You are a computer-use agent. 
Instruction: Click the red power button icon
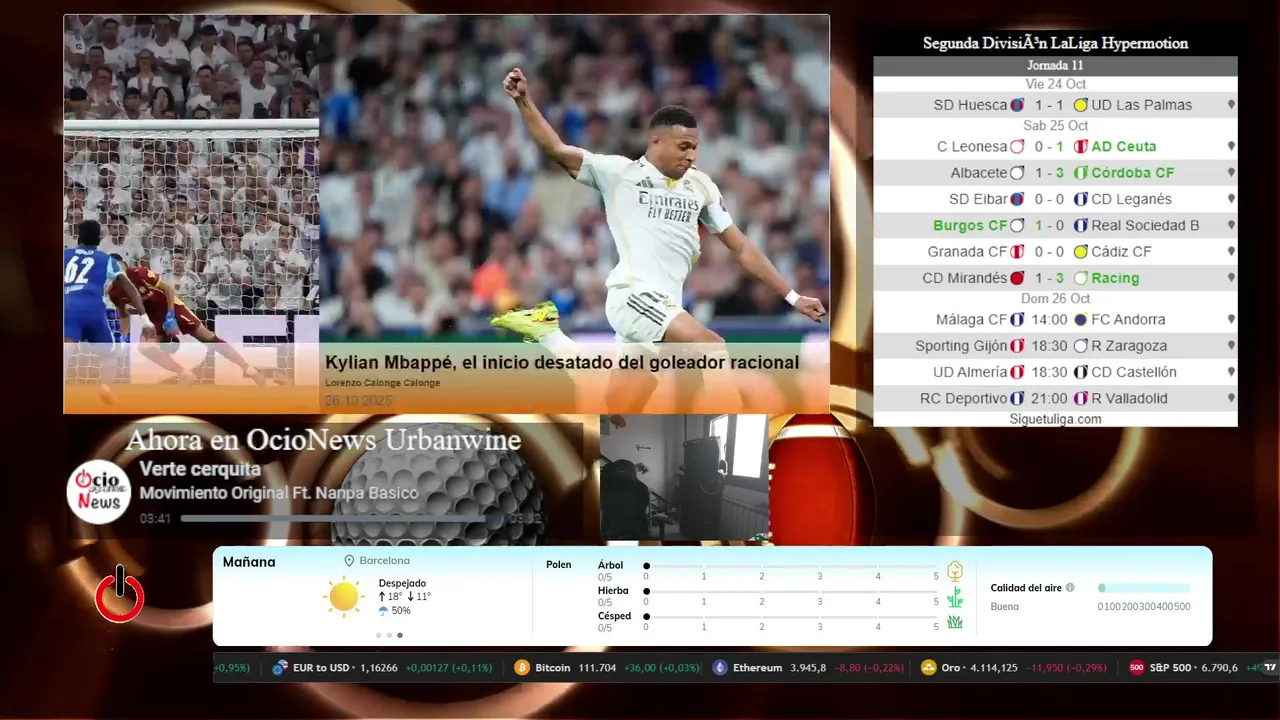pos(120,595)
